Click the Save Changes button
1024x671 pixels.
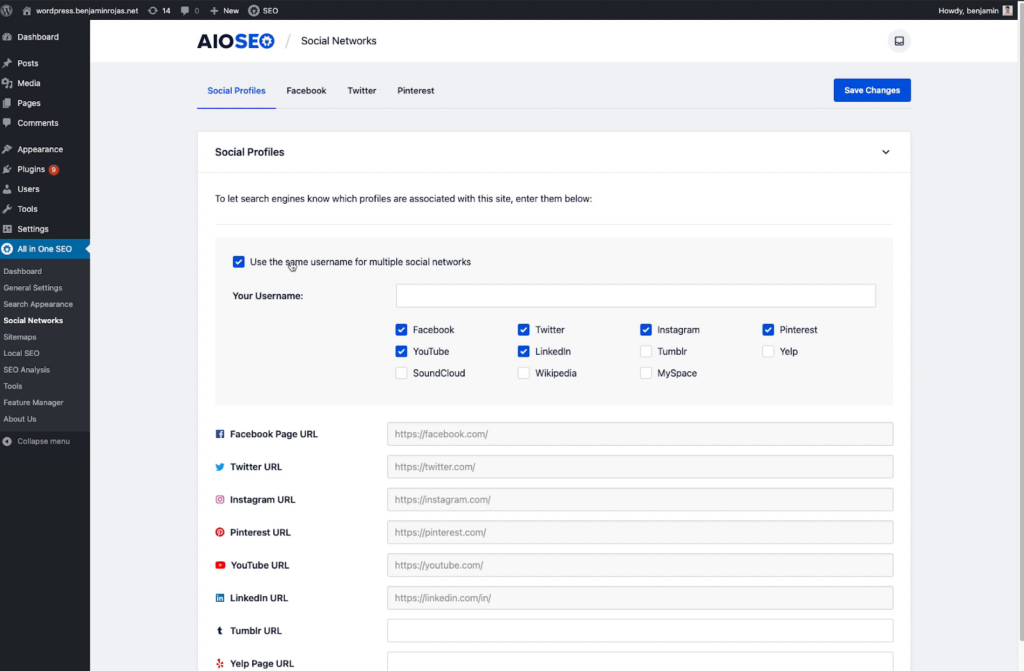pos(871,90)
